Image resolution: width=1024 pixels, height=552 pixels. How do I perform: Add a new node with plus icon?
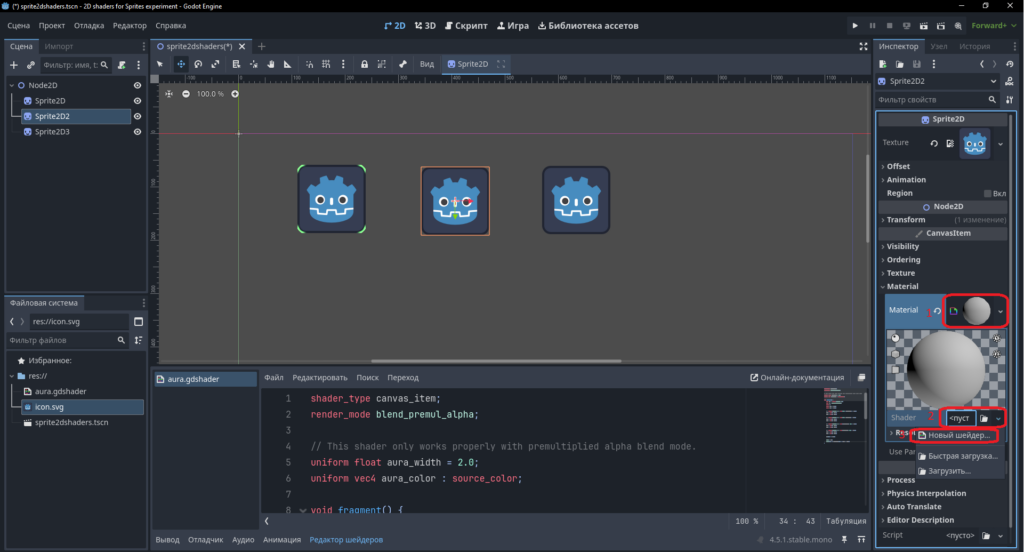(x=14, y=65)
